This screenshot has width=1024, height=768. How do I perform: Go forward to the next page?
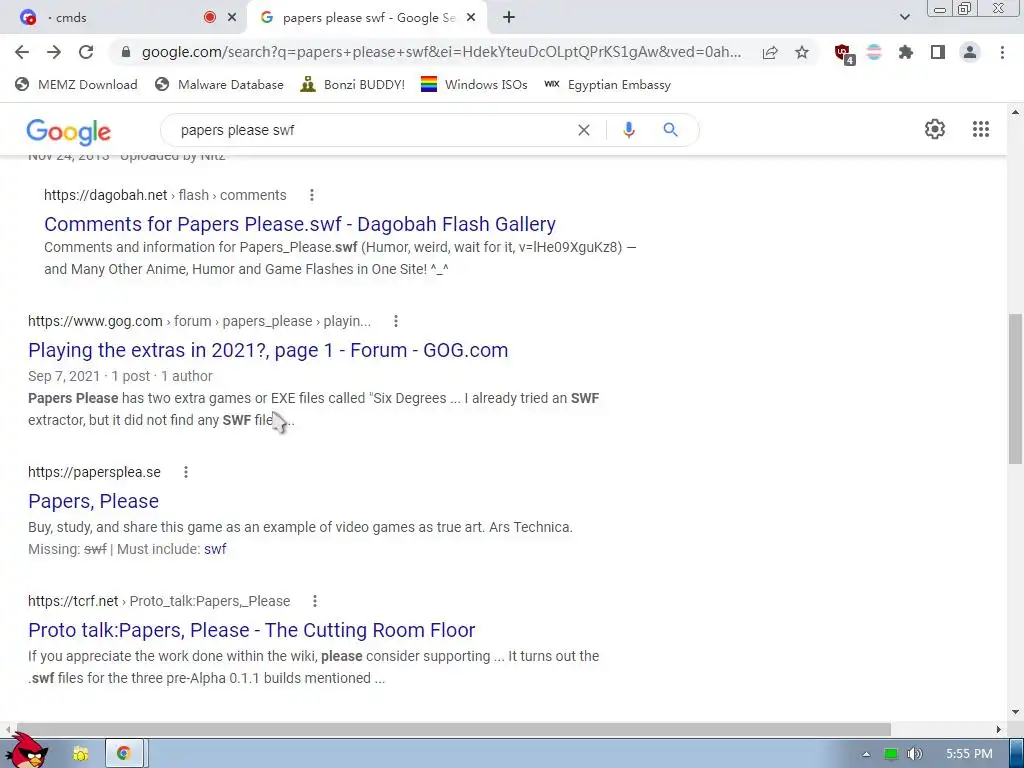pos(54,52)
